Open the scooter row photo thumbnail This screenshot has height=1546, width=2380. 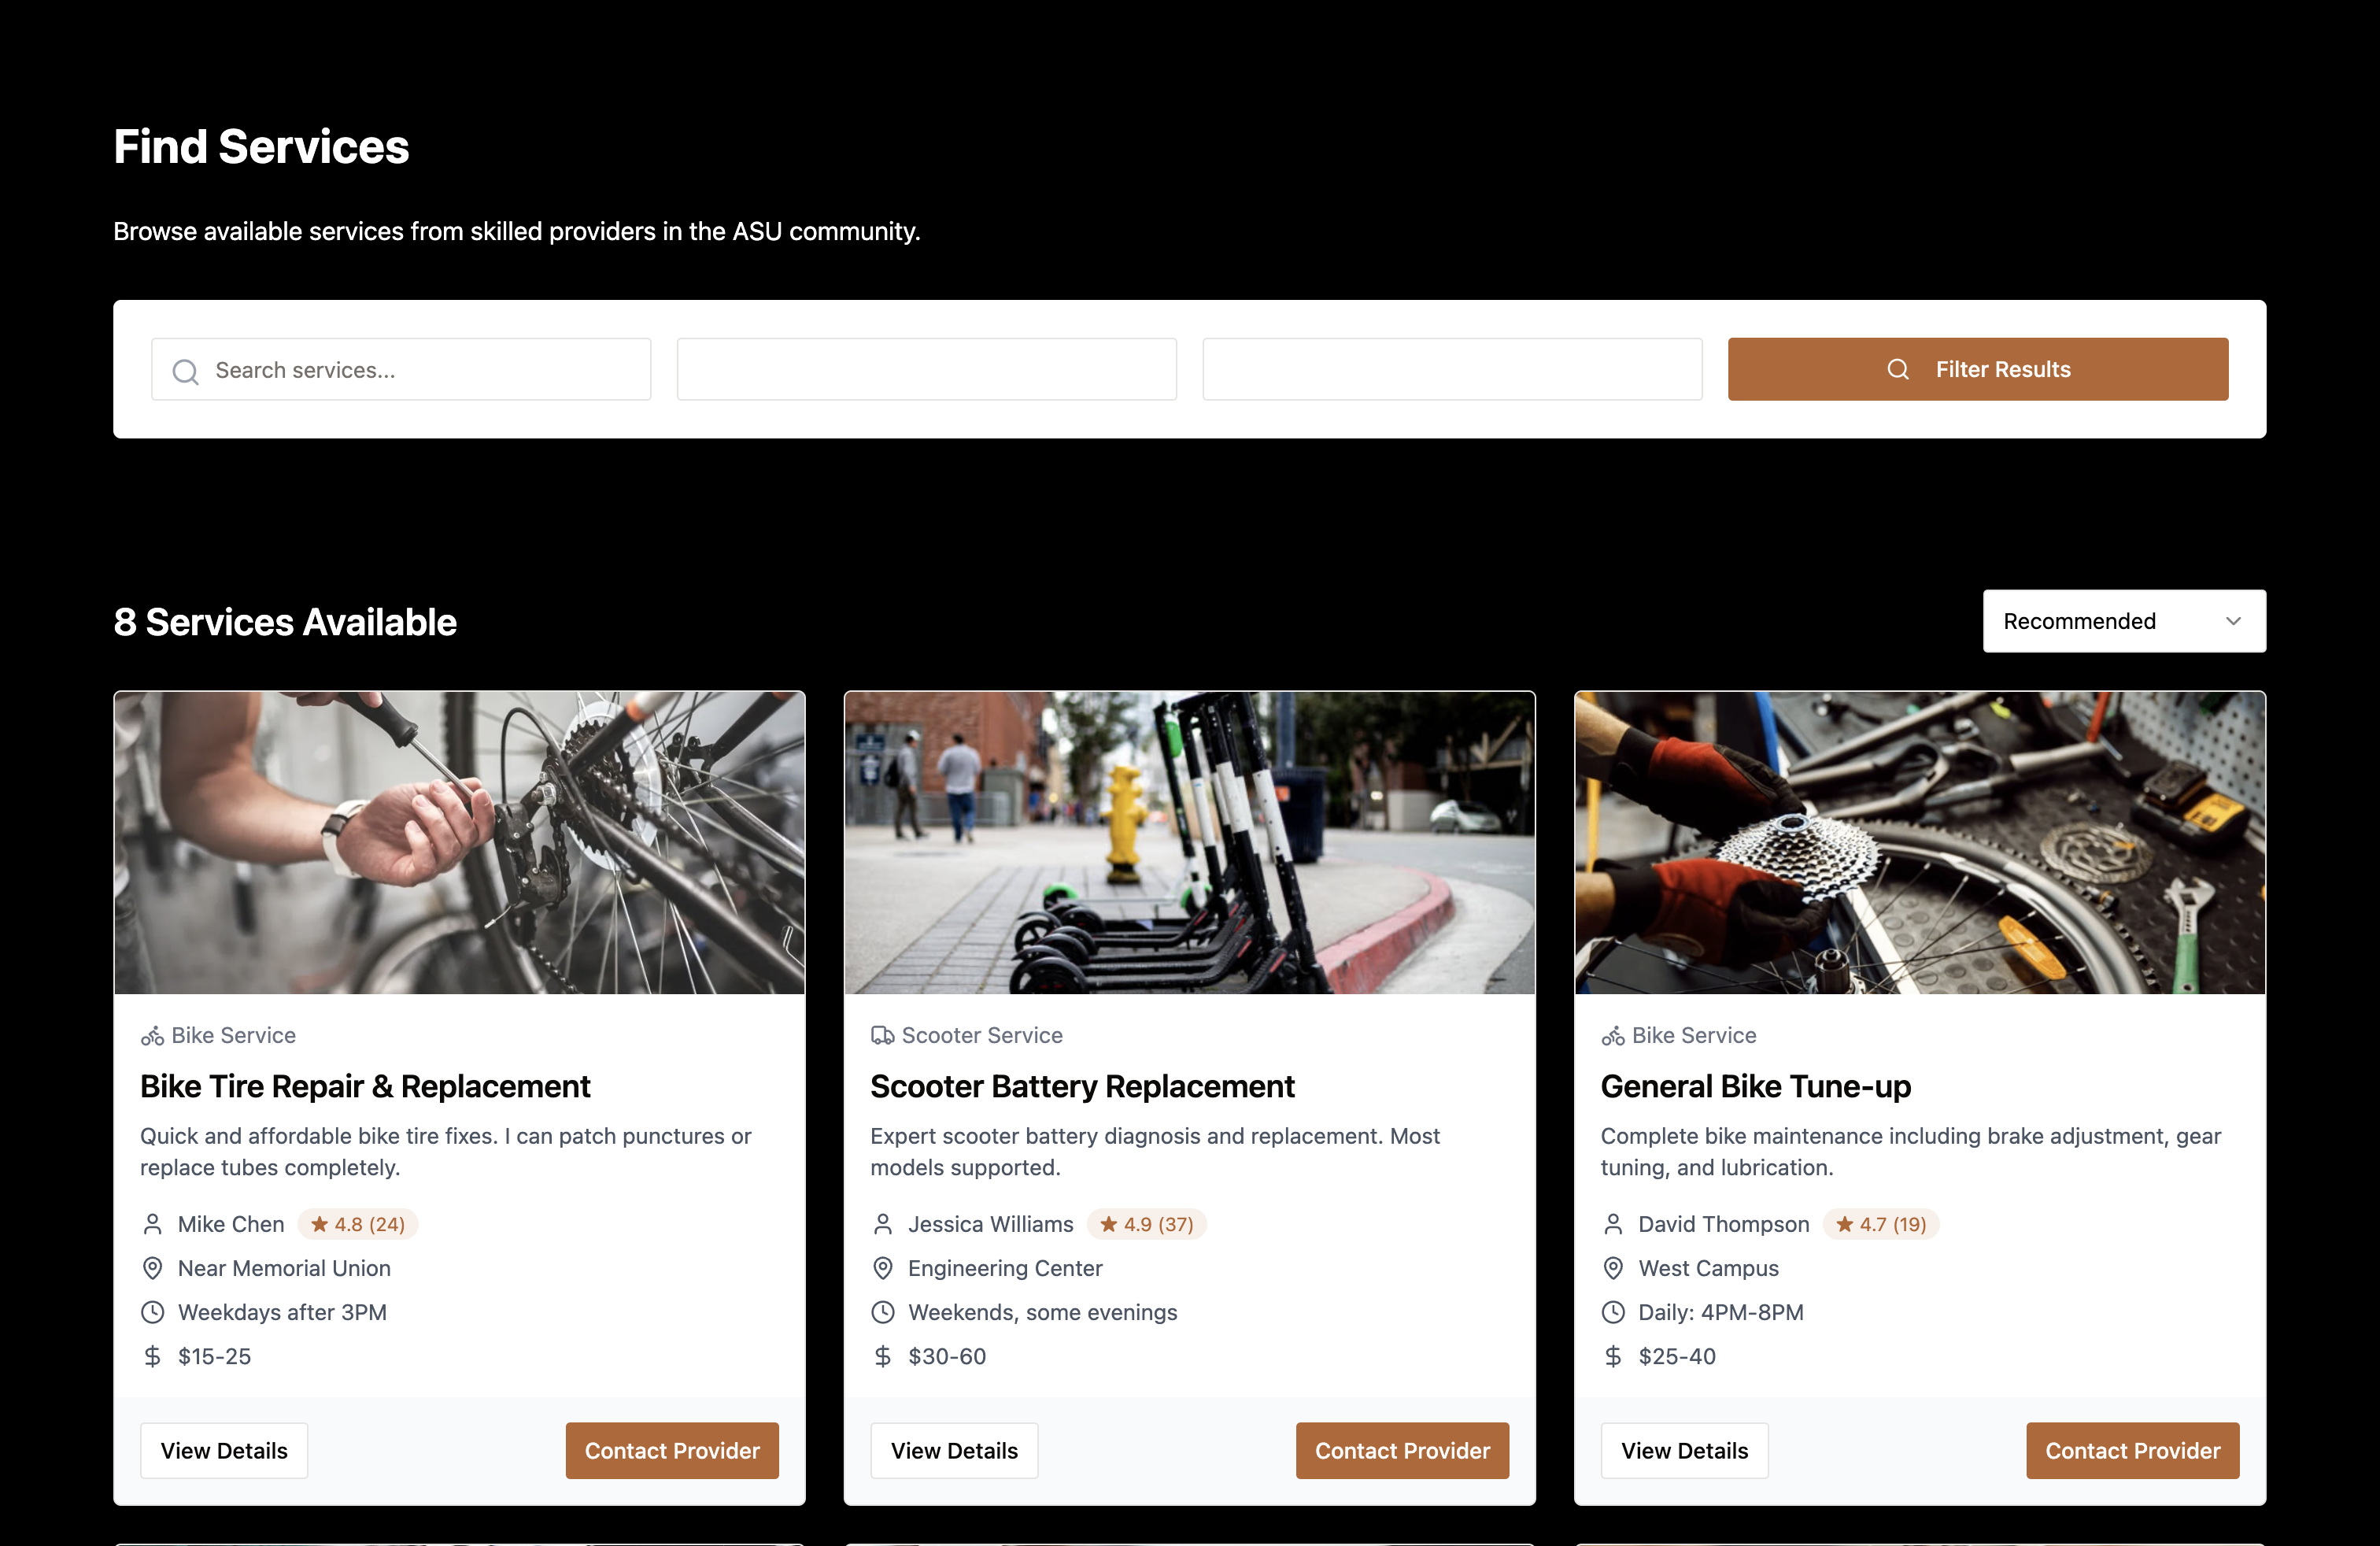coord(1188,842)
